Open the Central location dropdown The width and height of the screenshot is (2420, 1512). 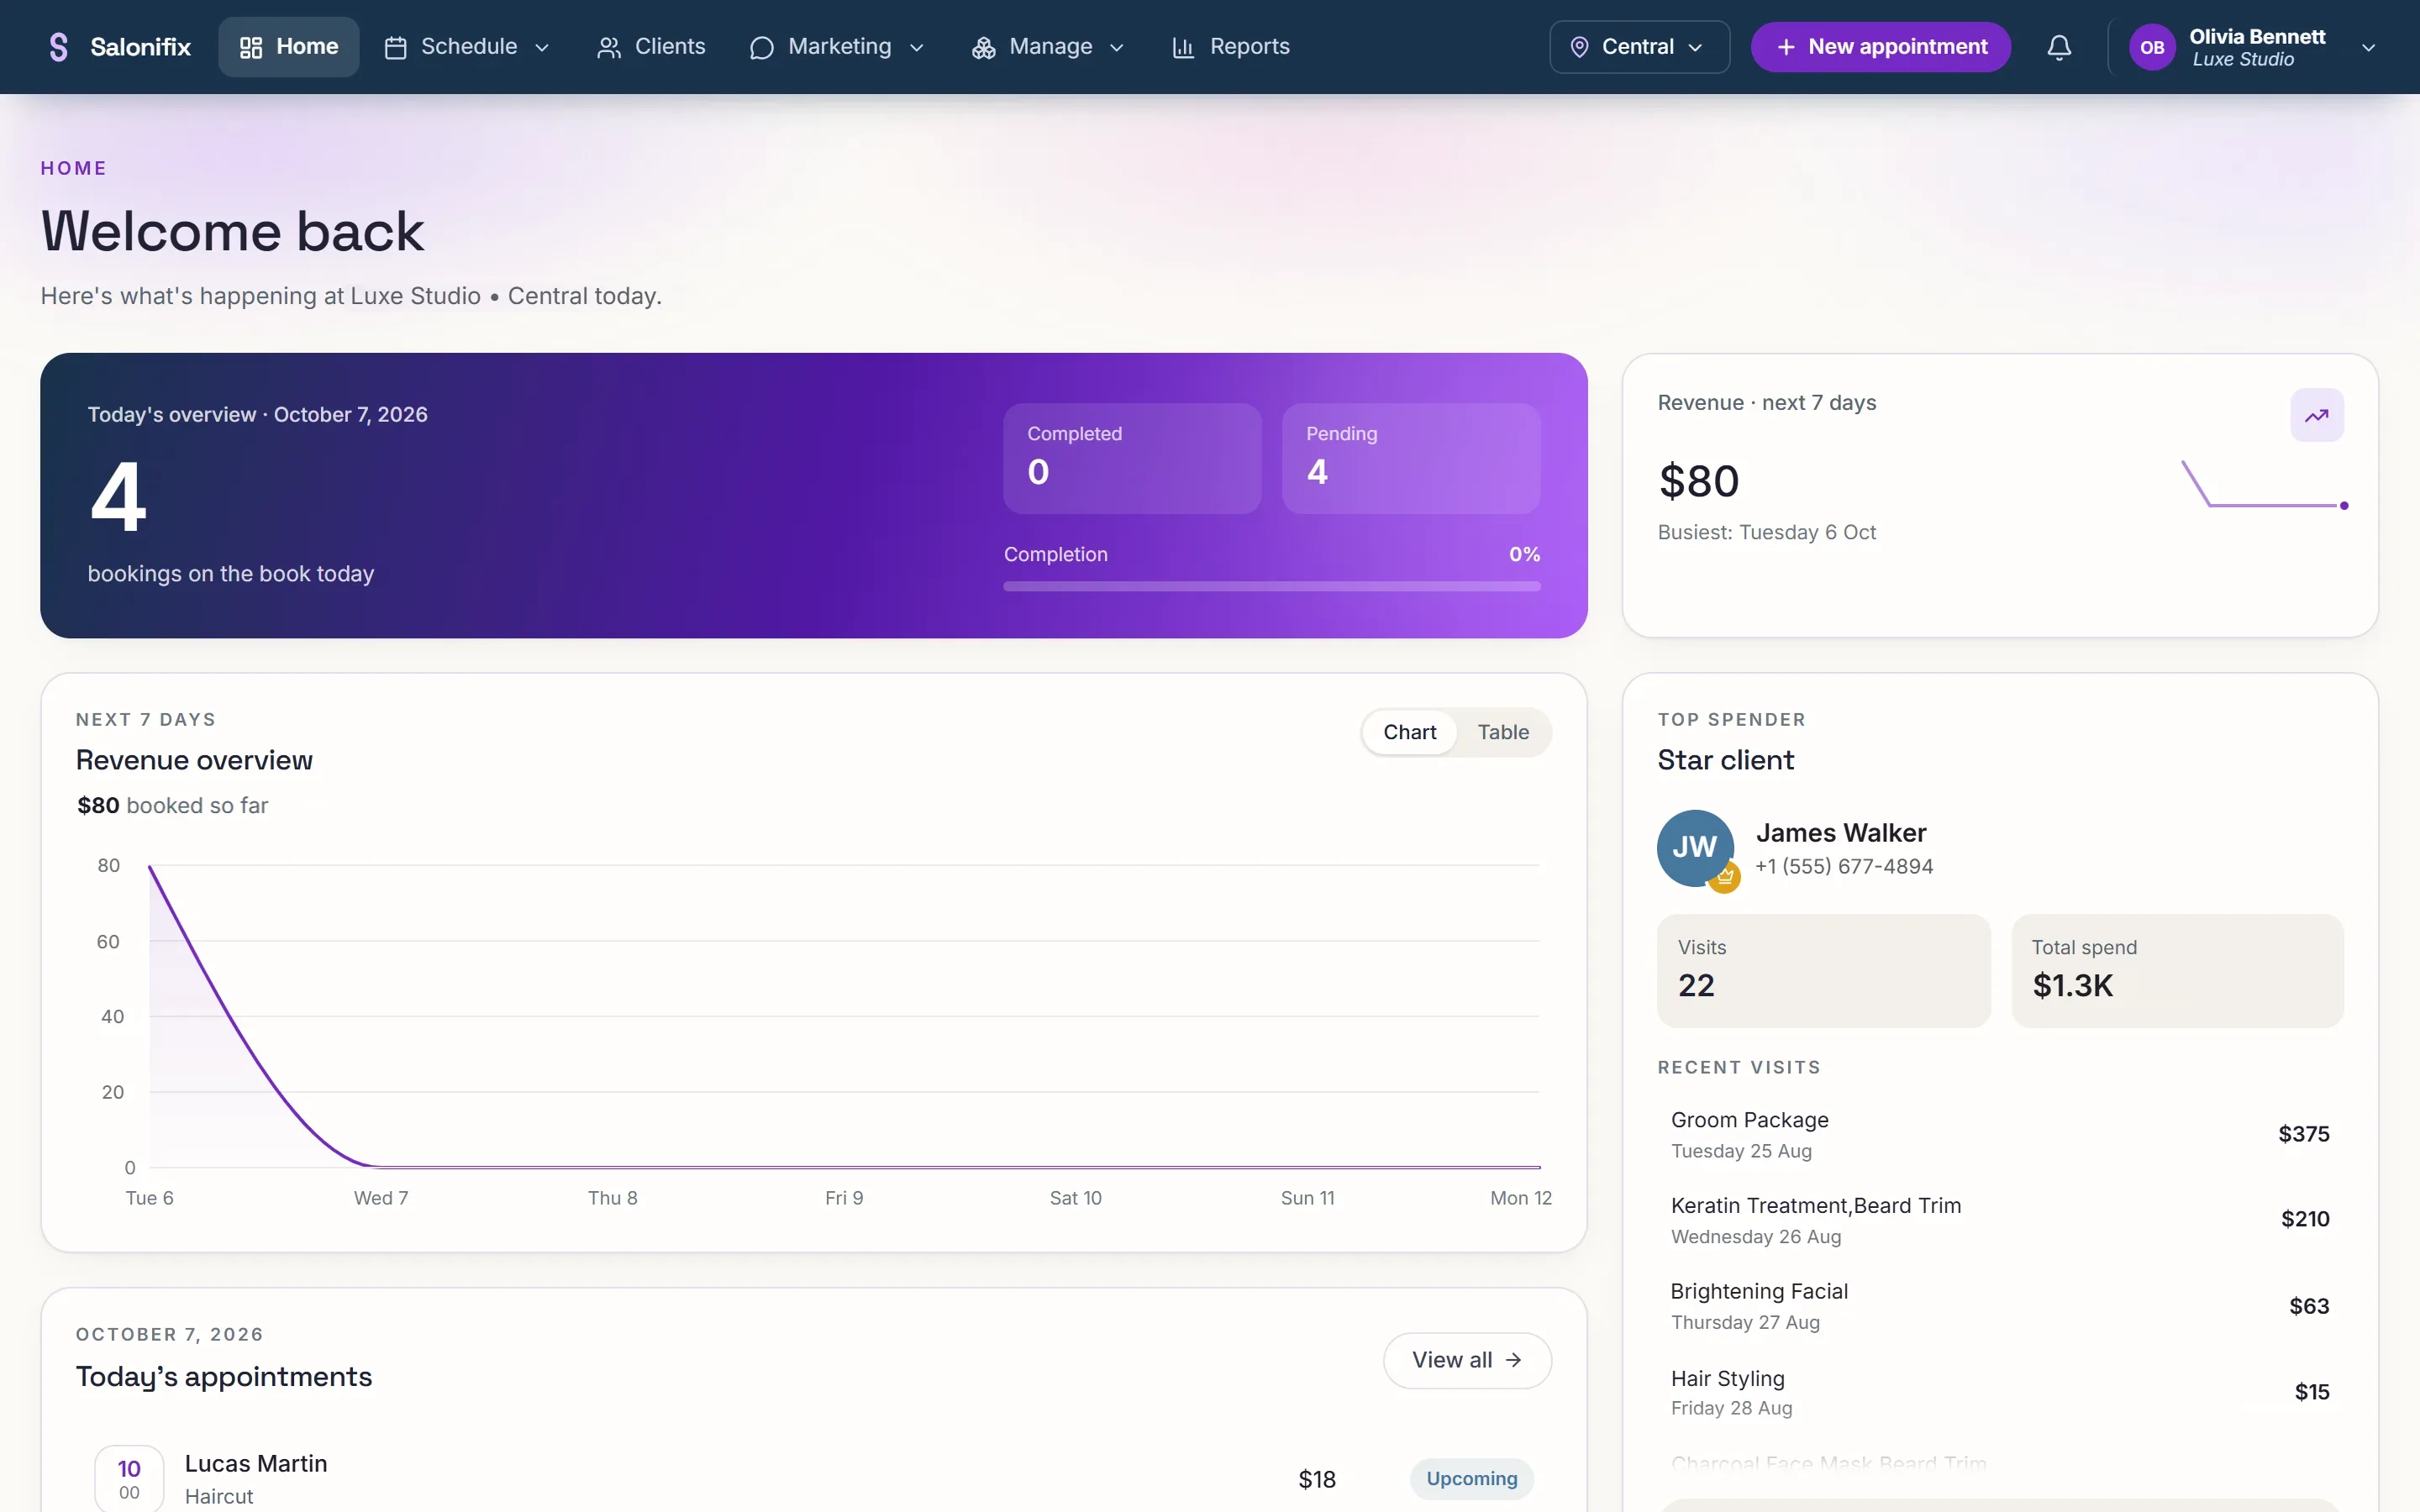tap(1639, 47)
